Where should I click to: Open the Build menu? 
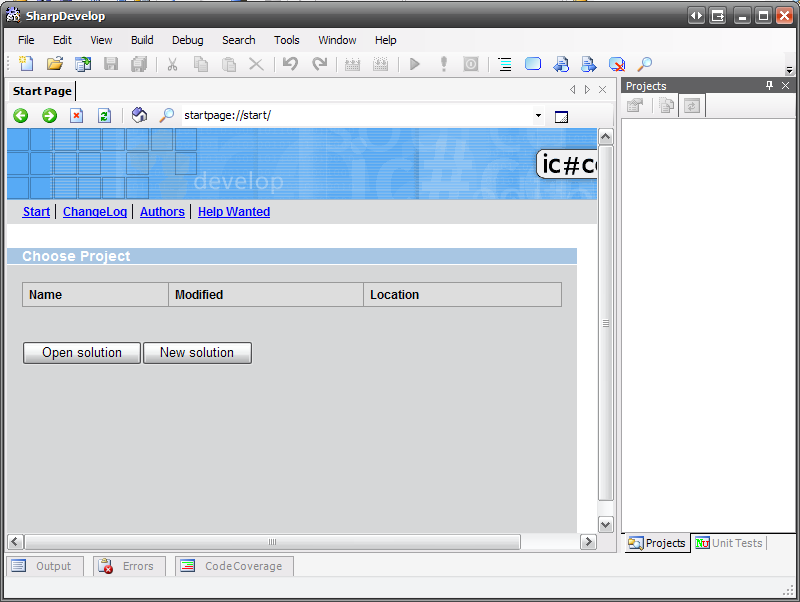click(142, 40)
